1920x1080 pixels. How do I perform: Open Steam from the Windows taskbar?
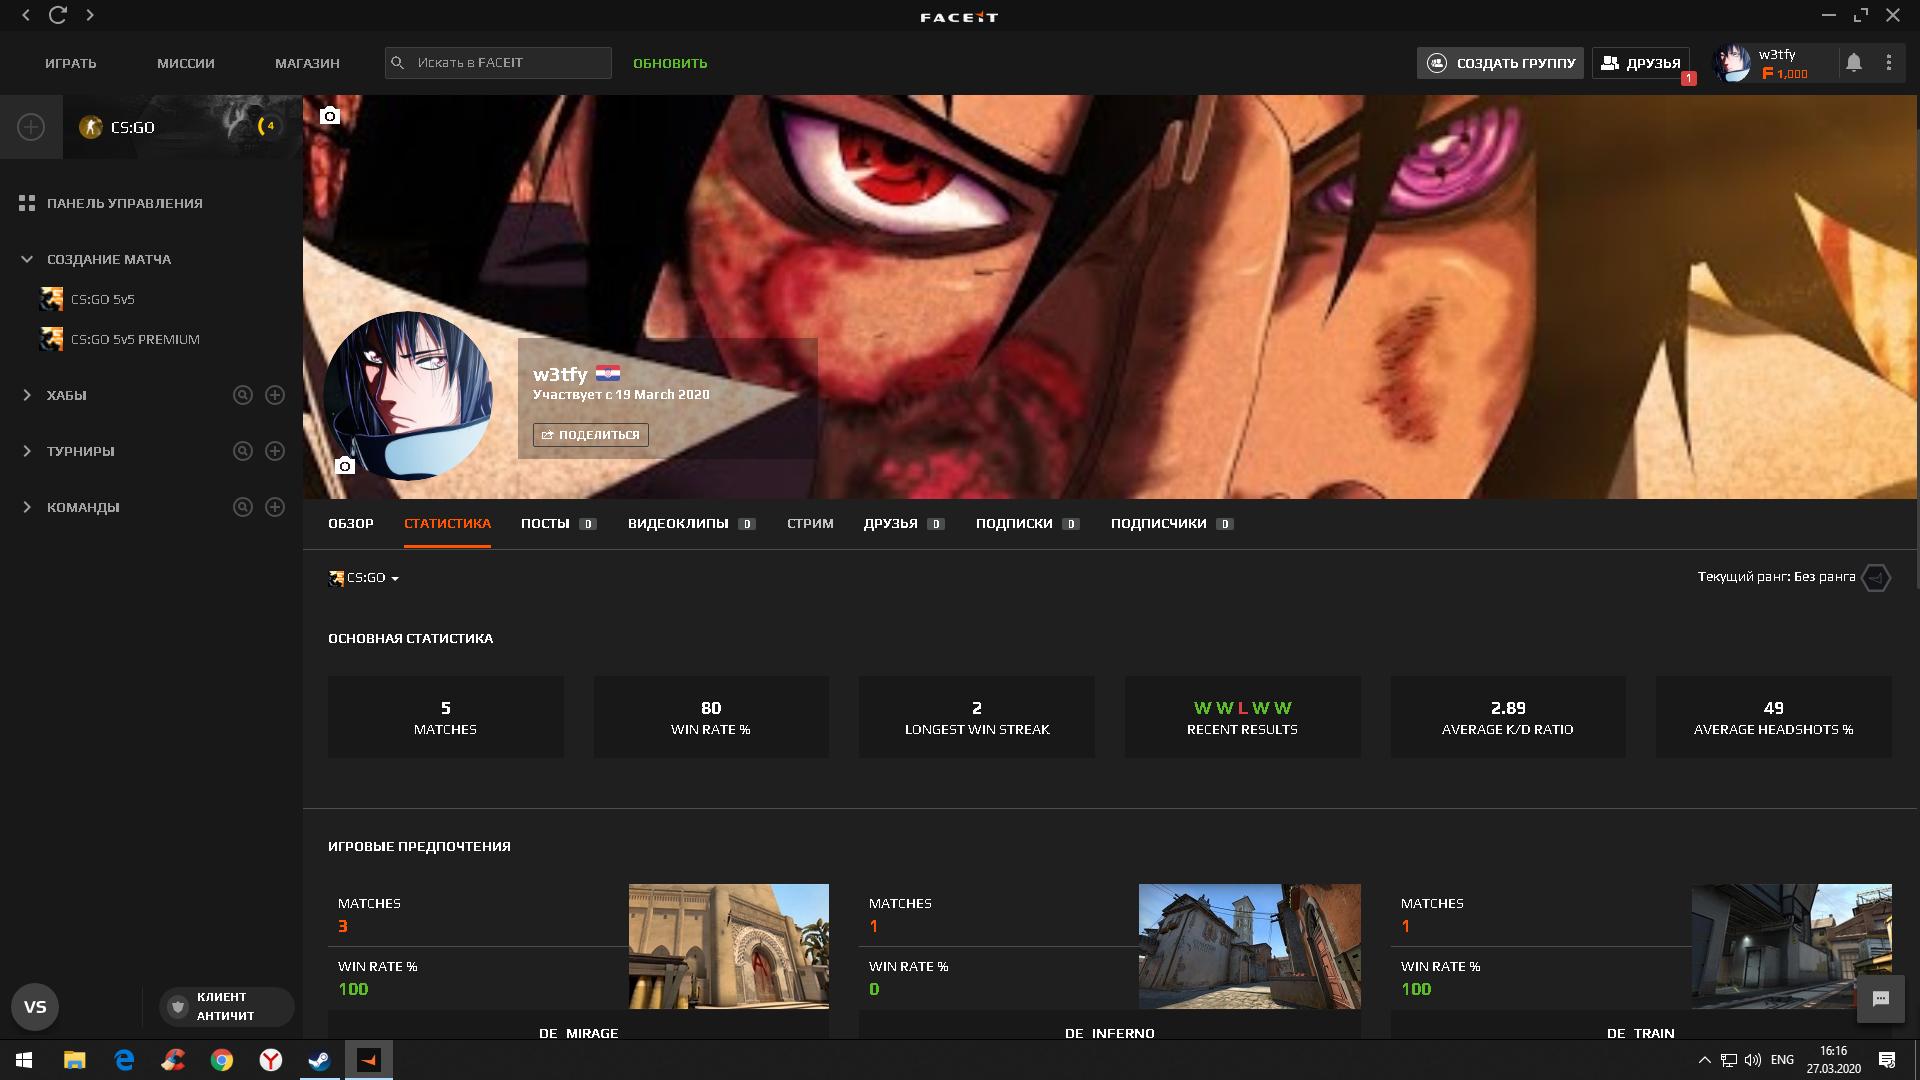pyautogui.click(x=319, y=1060)
